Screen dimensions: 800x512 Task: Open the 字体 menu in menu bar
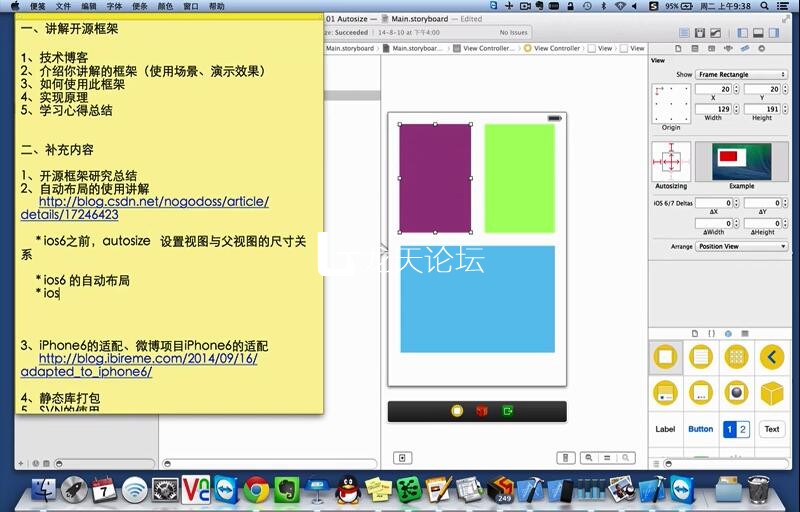[115, 6]
